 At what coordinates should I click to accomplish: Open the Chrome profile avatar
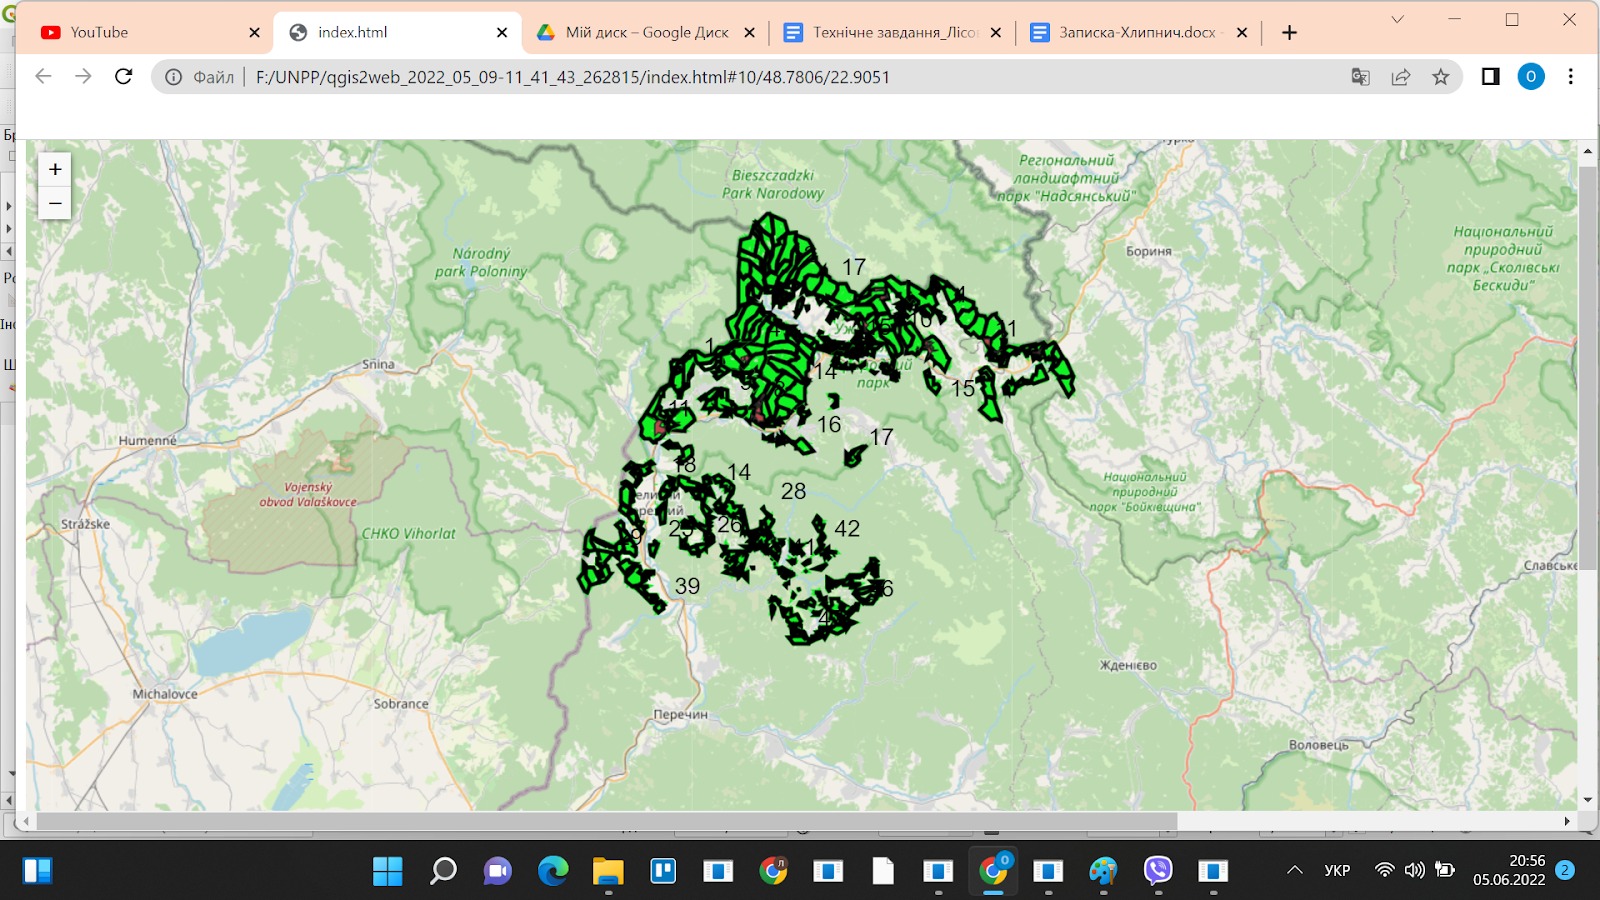coord(1530,77)
